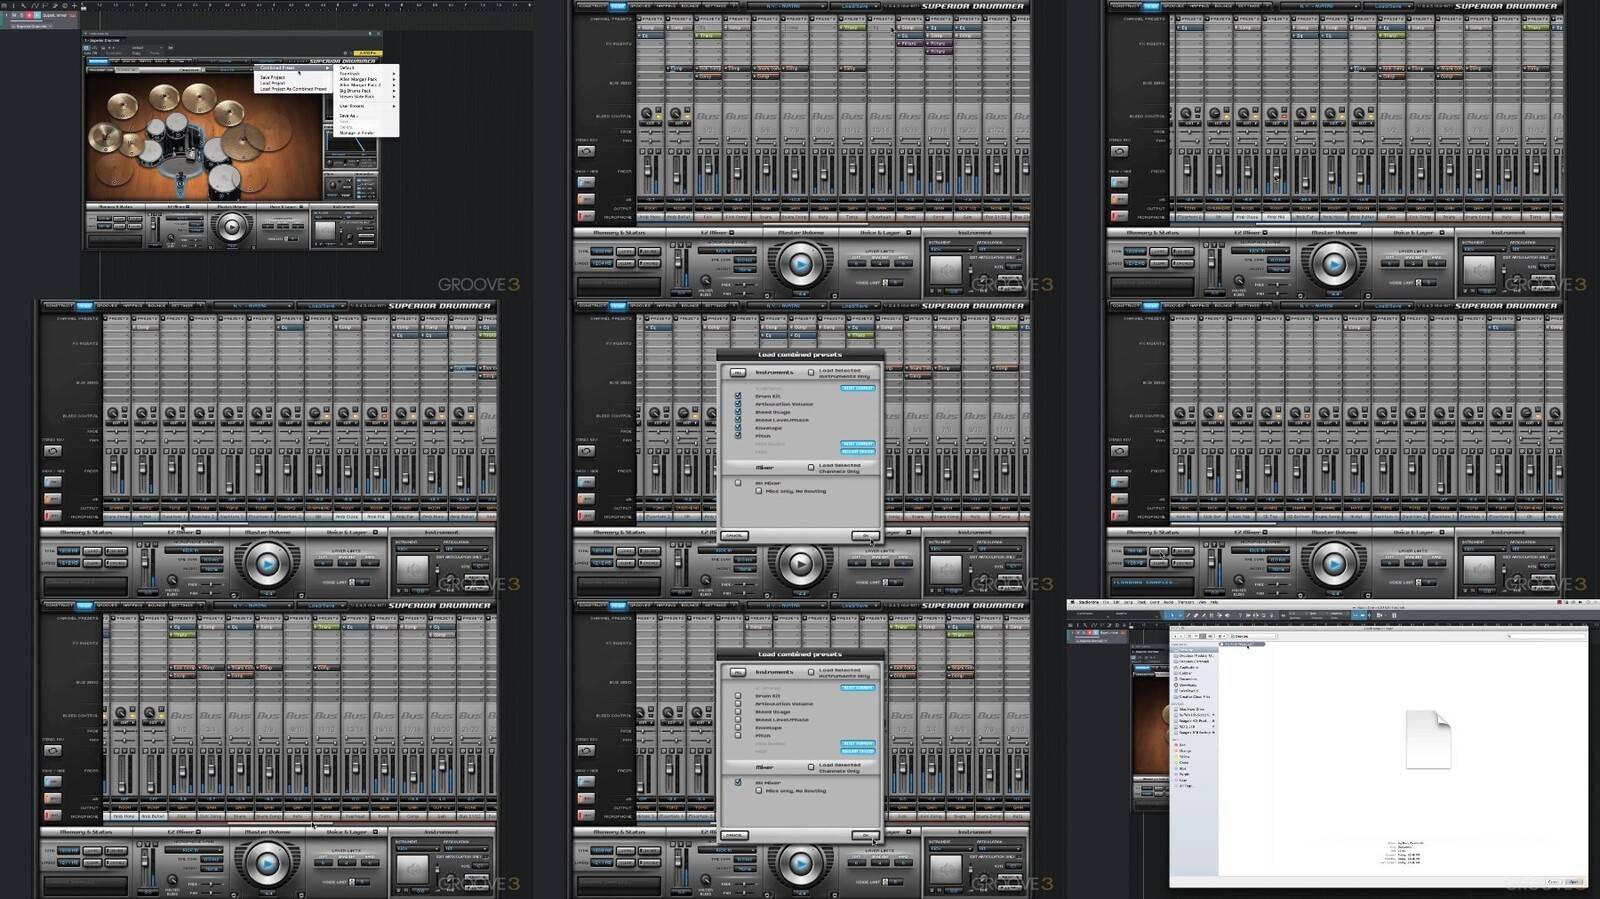Expand the User Presets submenu

click(x=368, y=106)
